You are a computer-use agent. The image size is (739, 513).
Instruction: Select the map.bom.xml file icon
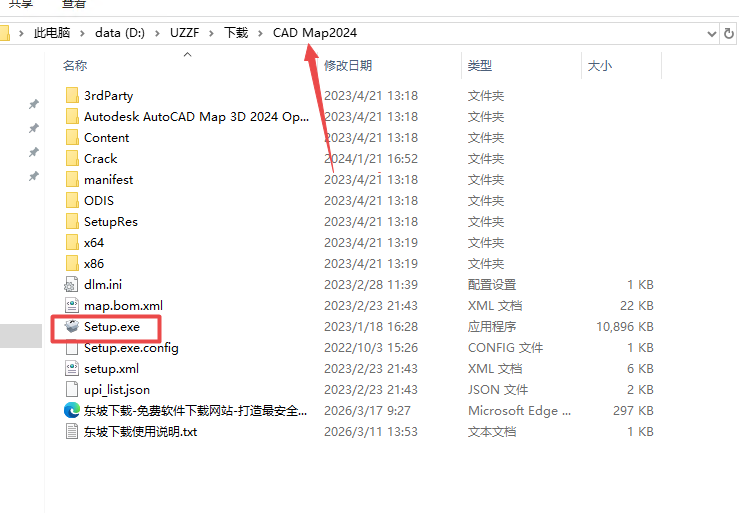71,306
